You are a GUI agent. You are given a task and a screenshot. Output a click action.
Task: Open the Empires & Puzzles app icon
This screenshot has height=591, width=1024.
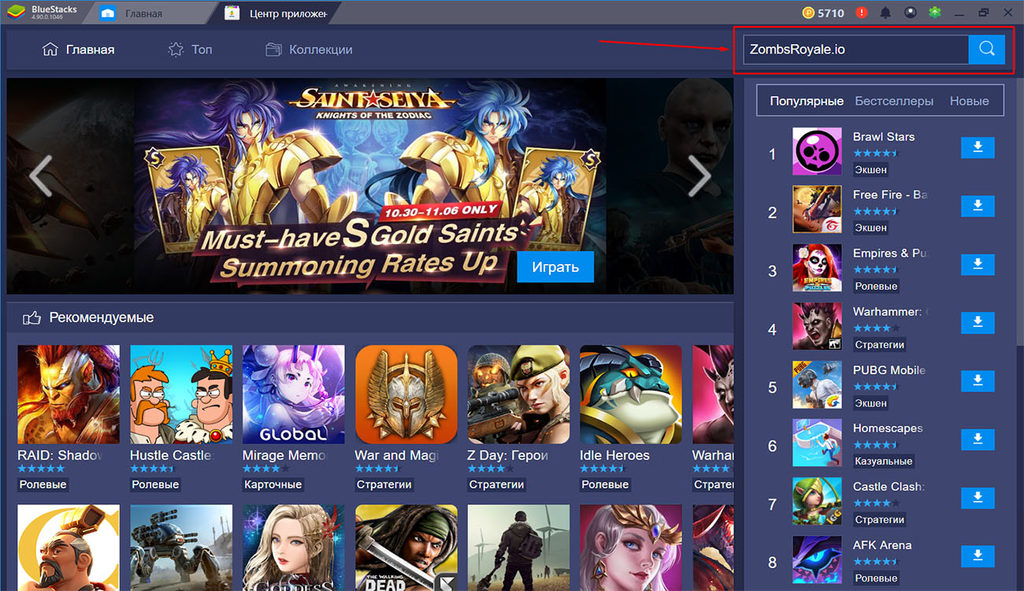[x=817, y=268]
